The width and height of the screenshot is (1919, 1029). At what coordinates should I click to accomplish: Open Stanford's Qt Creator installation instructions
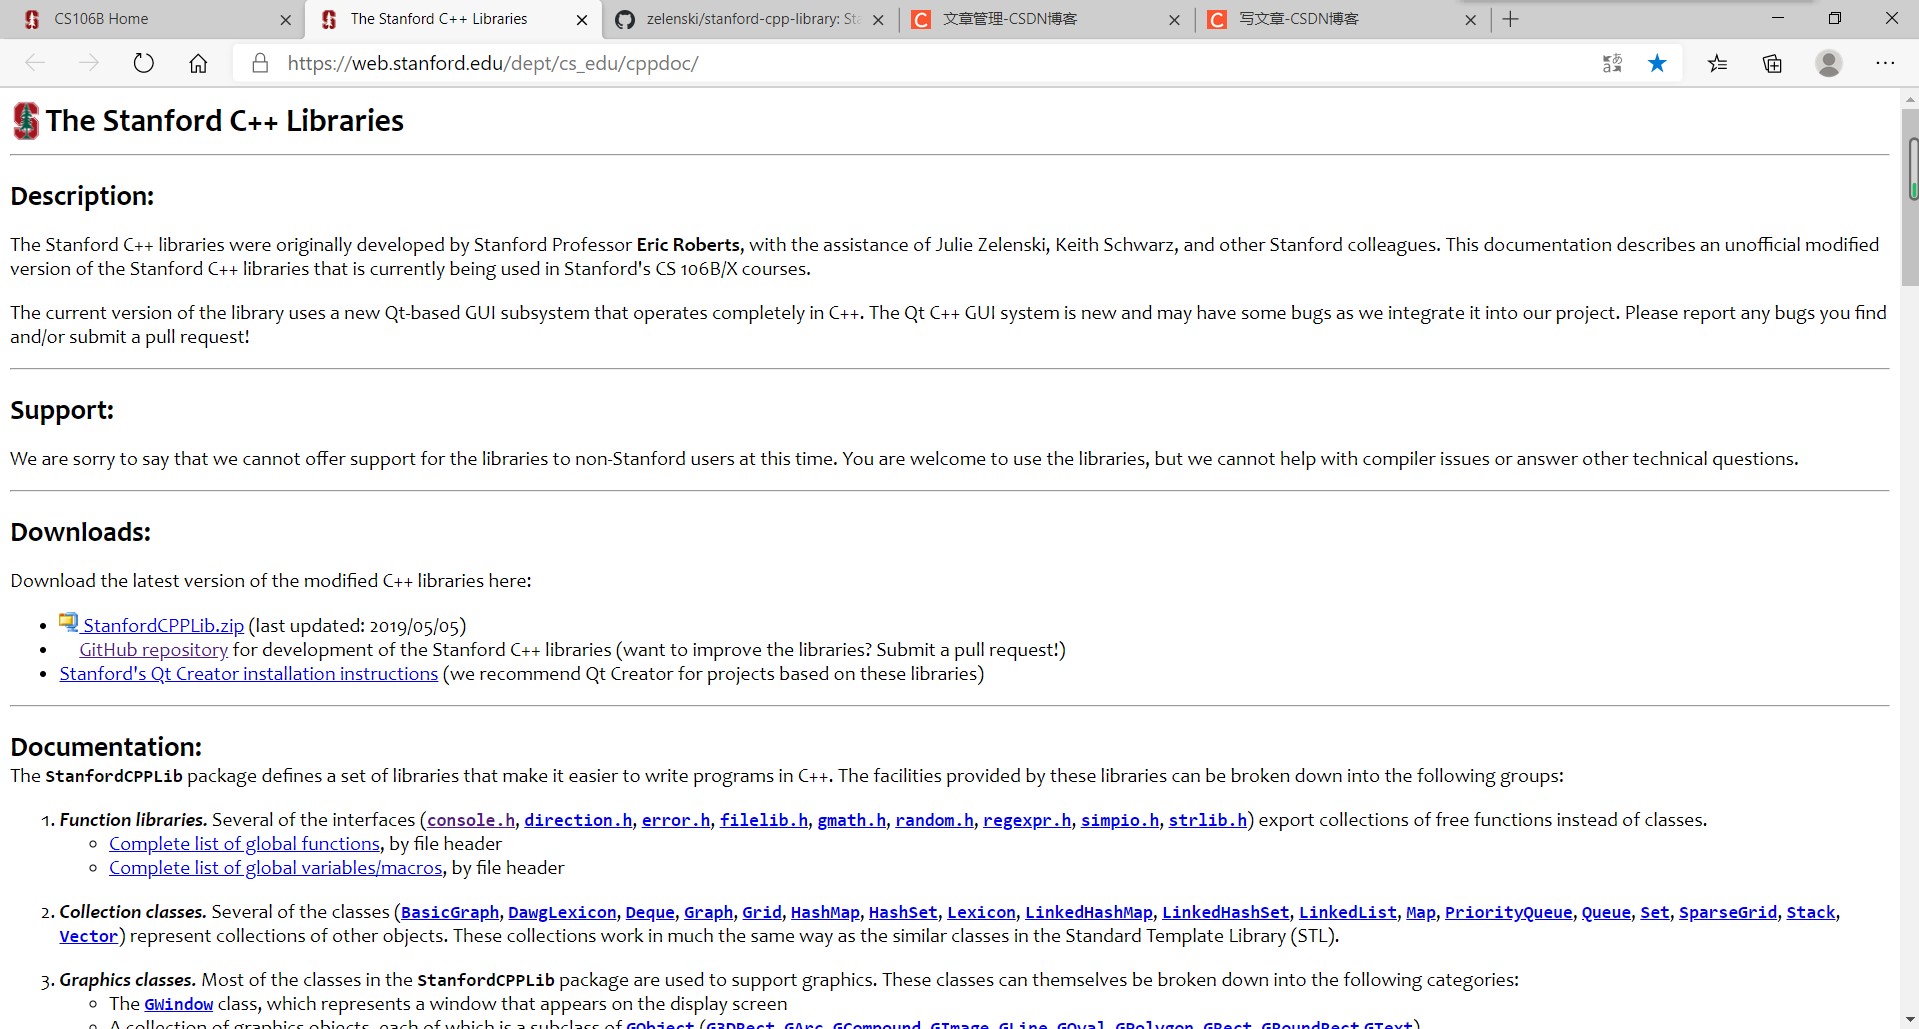(249, 674)
